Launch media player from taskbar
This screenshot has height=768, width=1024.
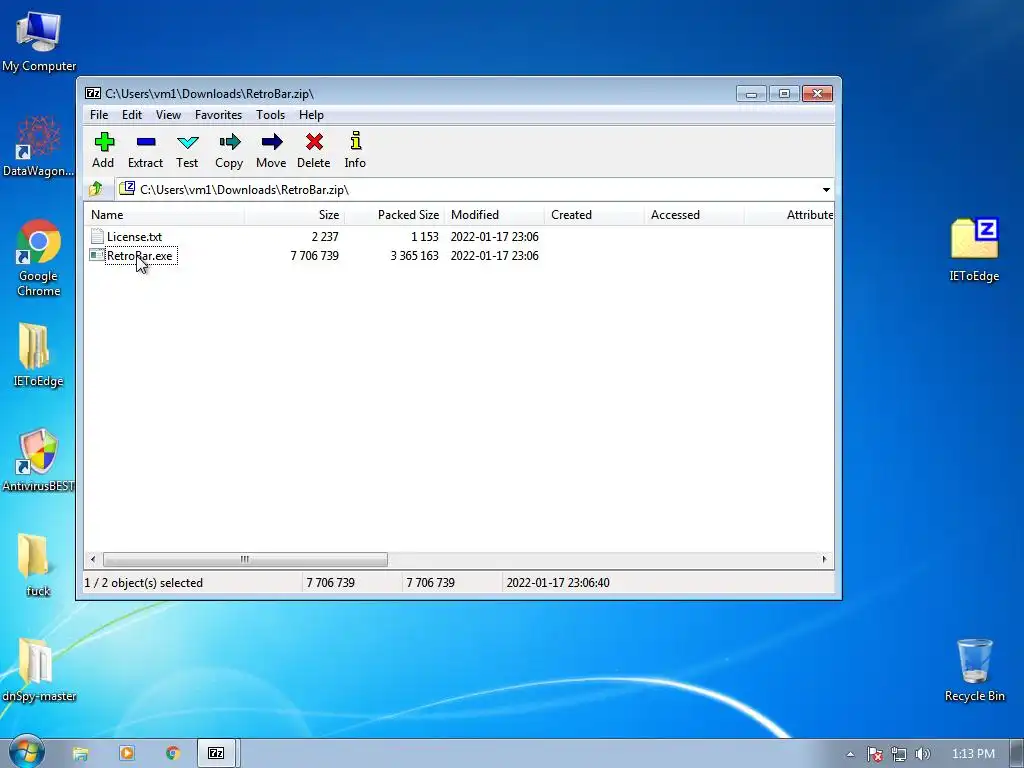point(127,753)
